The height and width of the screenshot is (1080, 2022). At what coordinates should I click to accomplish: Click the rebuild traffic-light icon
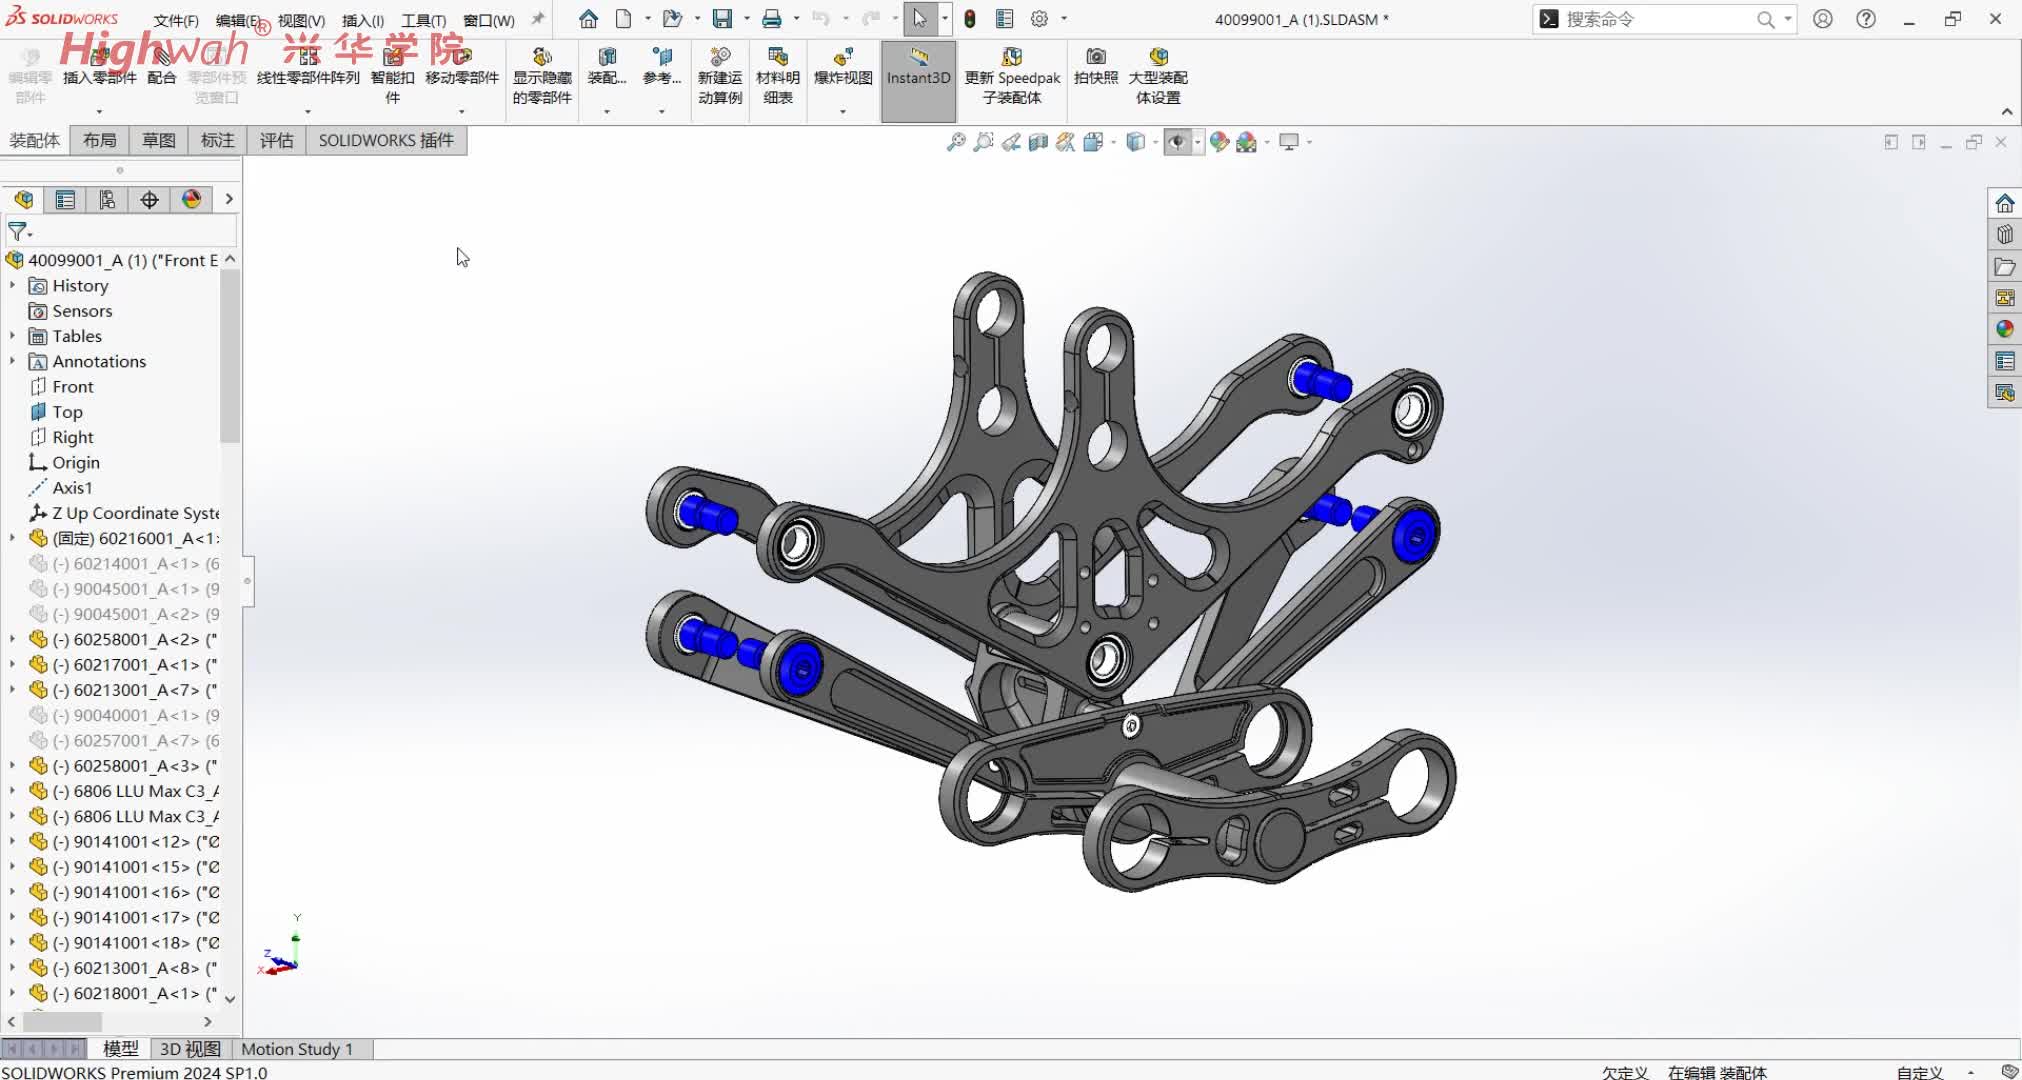pyautogui.click(x=969, y=19)
